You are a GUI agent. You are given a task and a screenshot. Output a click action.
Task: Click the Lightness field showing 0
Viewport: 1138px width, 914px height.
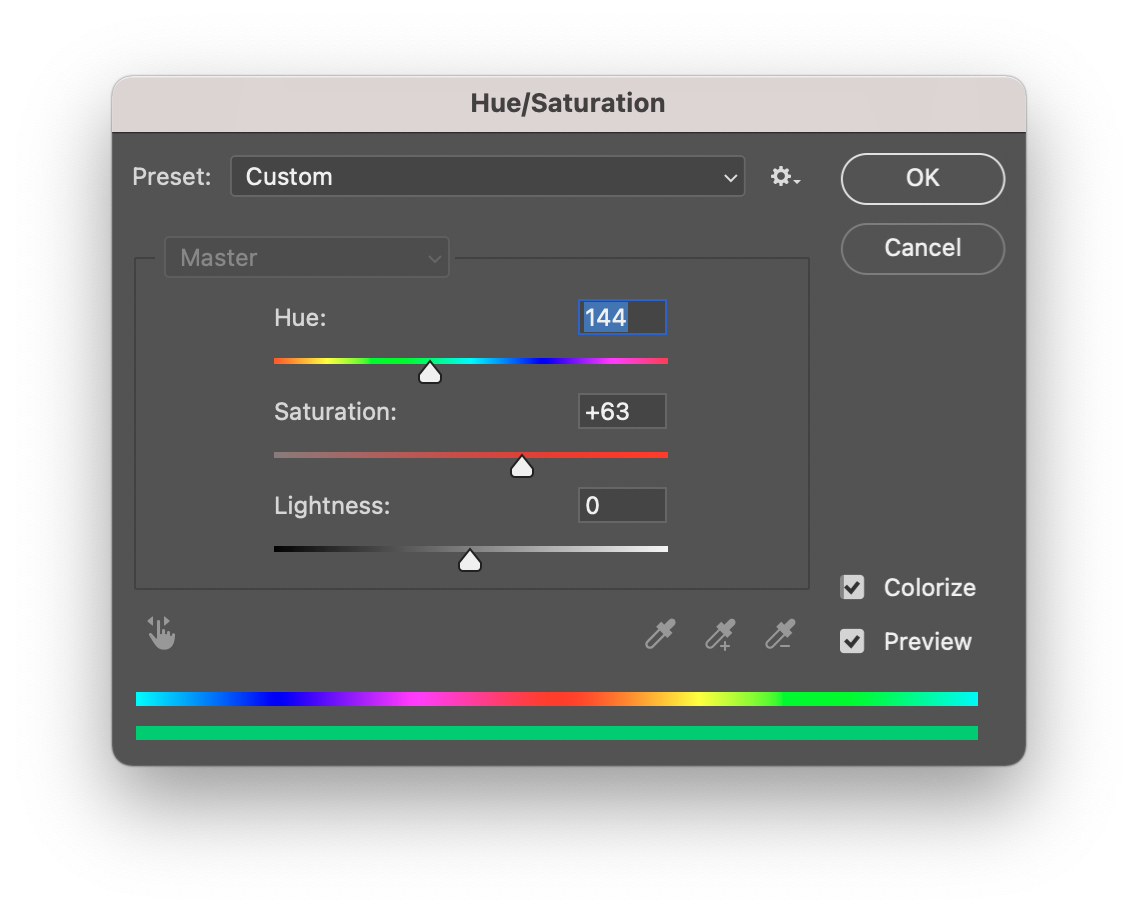622,505
